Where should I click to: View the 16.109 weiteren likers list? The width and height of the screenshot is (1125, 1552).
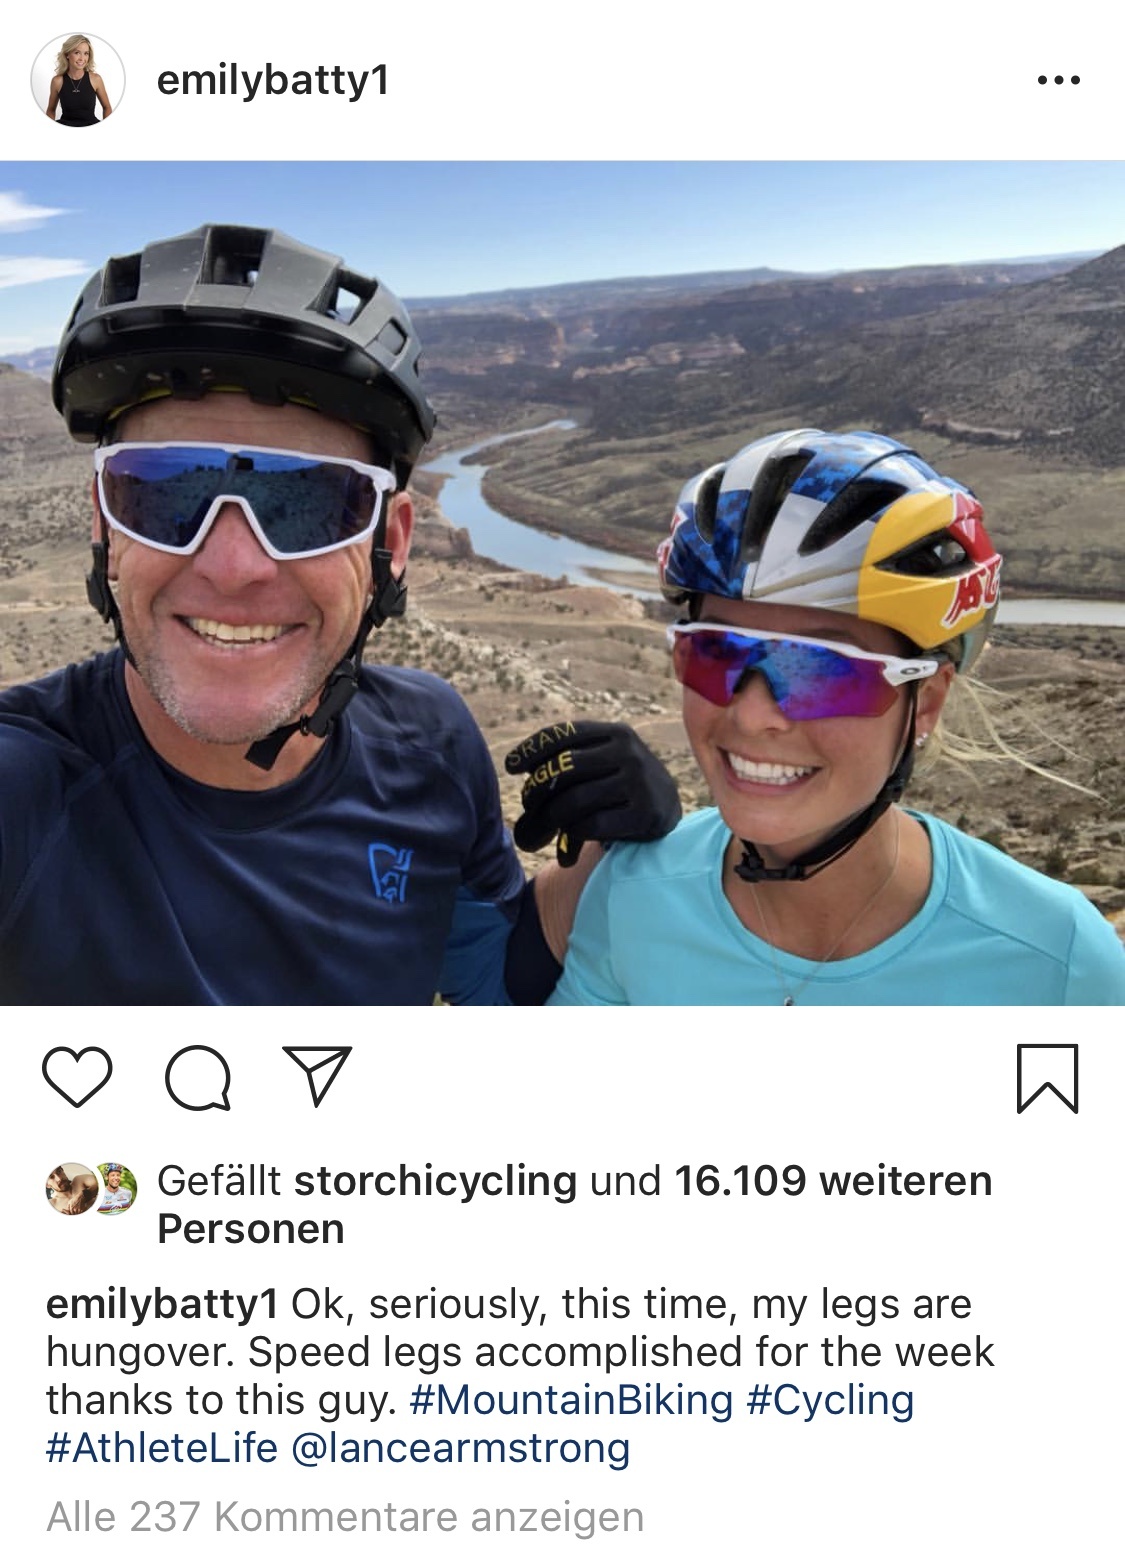coord(832,1181)
